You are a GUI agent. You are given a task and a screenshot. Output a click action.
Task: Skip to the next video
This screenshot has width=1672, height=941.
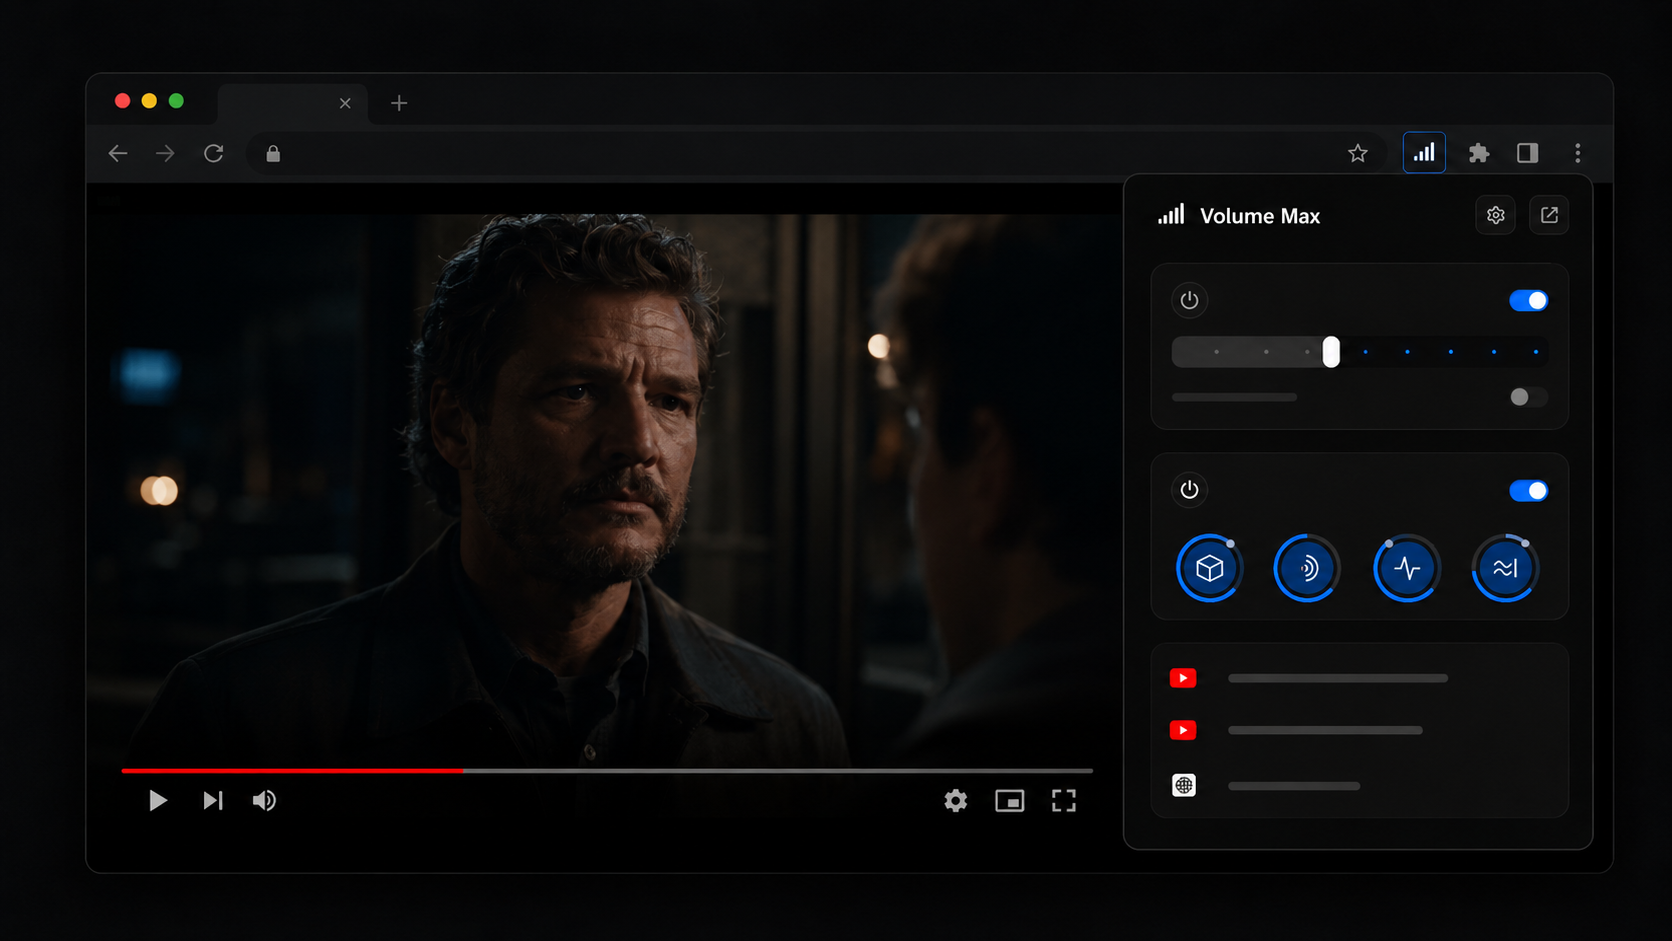[x=212, y=800]
